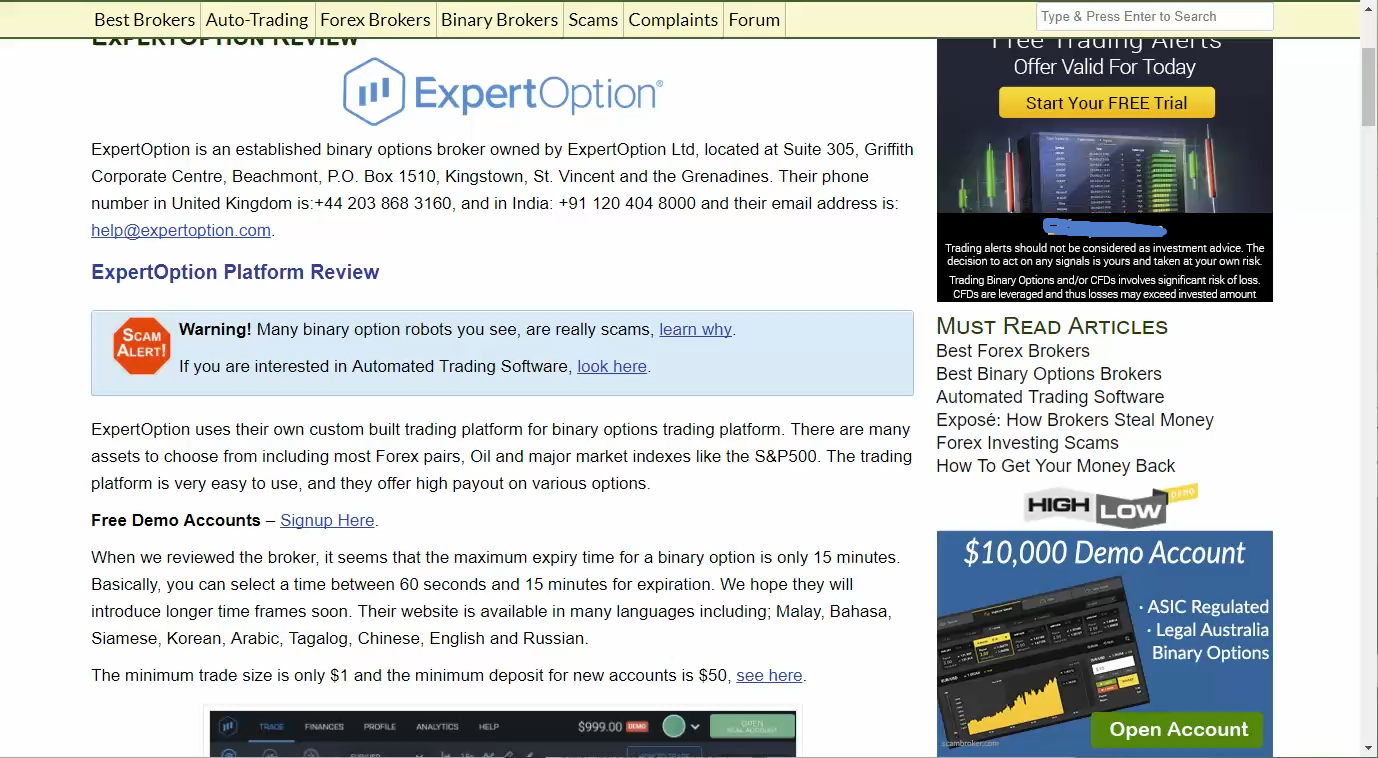Click Start Your FREE Trial button
The height and width of the screenshot is (758, 1378).
1106,103
